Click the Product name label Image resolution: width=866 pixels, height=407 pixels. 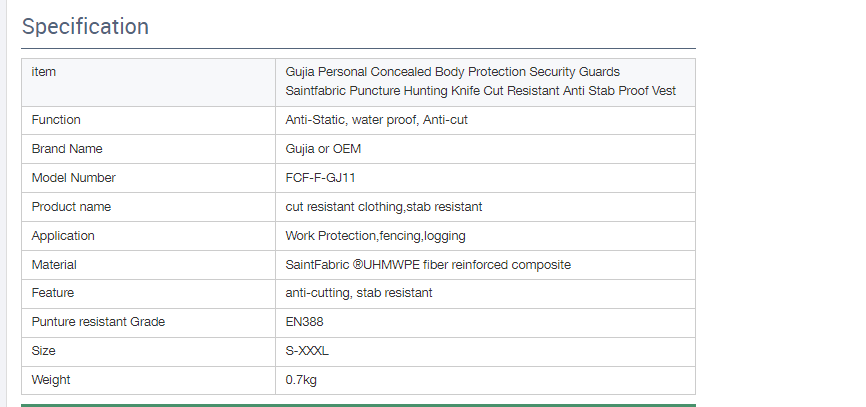point(71,207)
